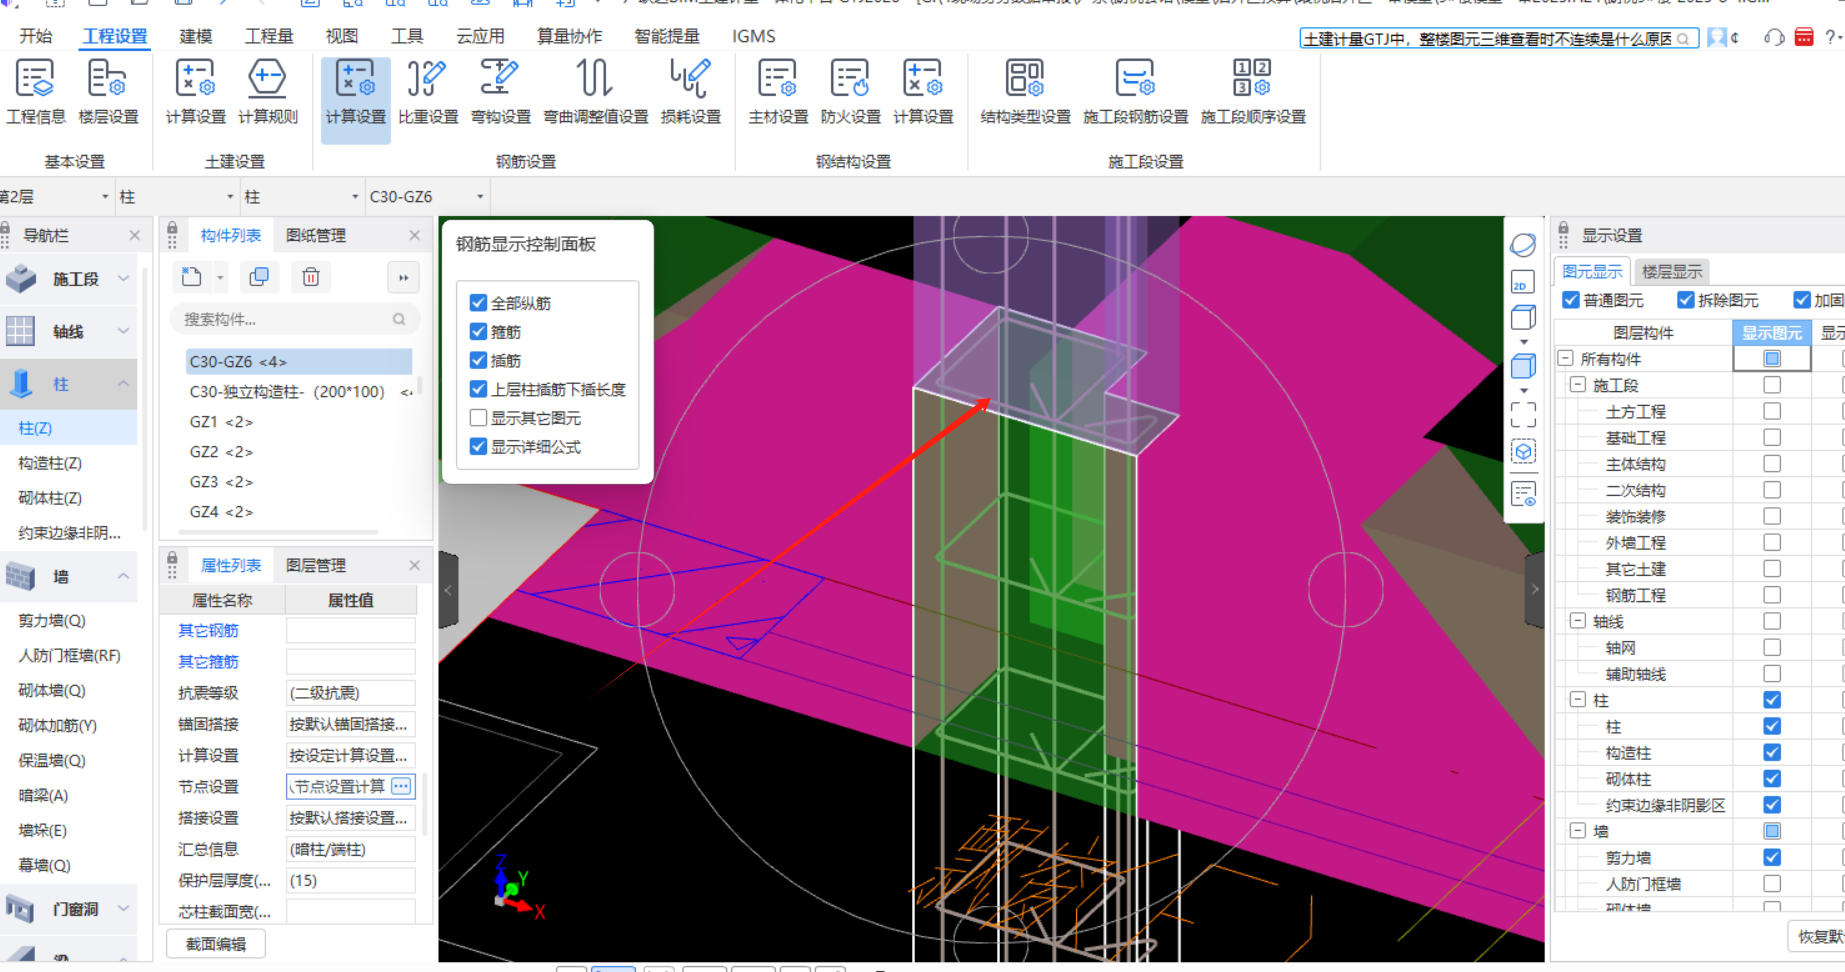Open 工程信息 project info
The width and height of the screenshot is (1845, 972).
36,92
